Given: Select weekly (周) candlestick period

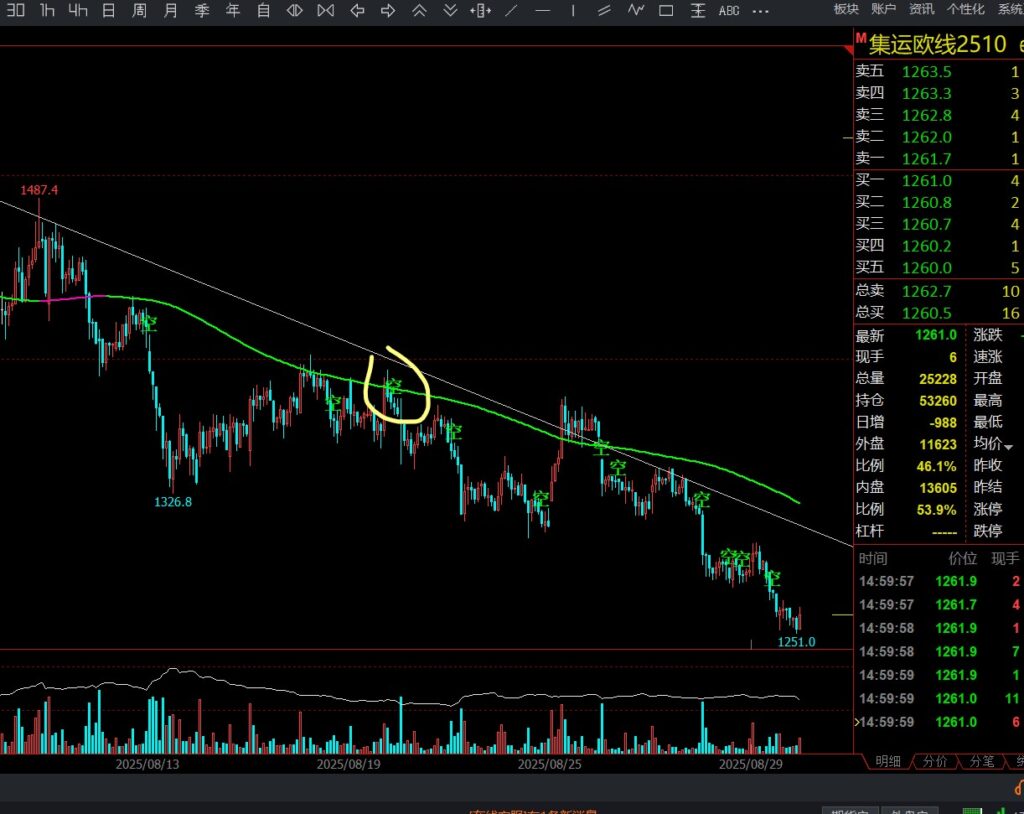Looking at the screenshot, I should [x=140, y=10].
